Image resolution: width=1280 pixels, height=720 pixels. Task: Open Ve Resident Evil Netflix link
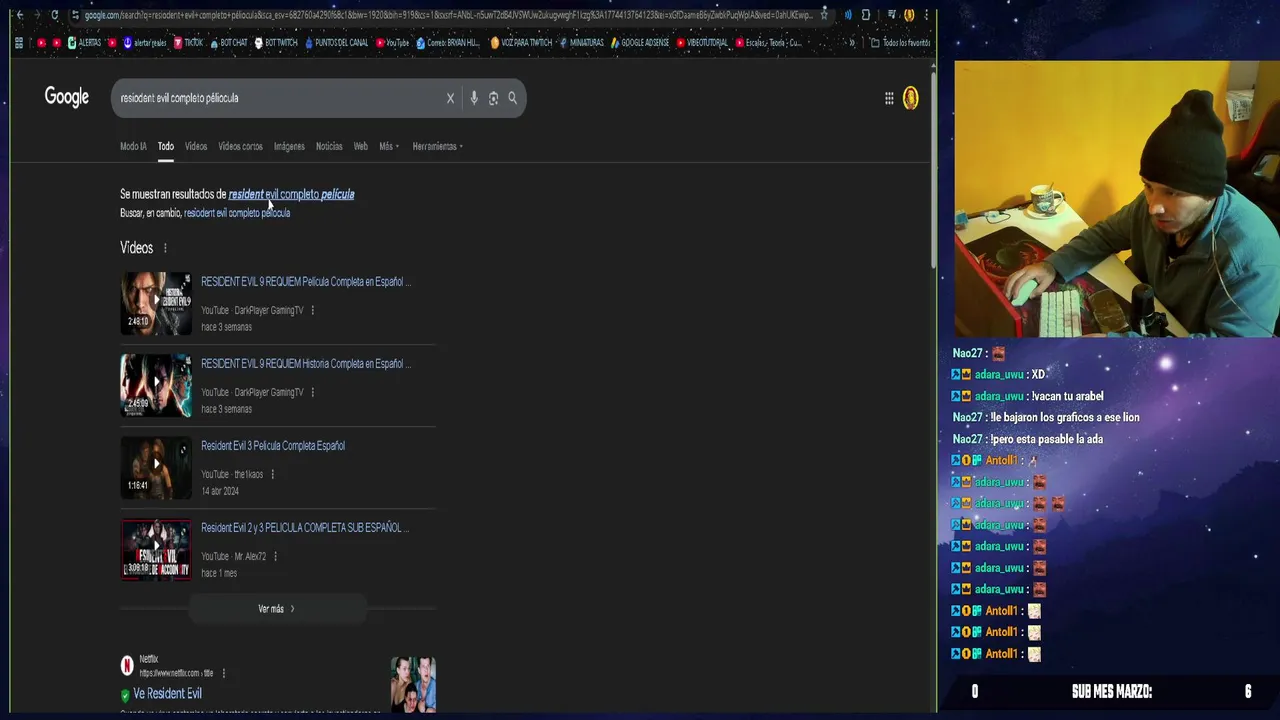(x=167, y=693)
